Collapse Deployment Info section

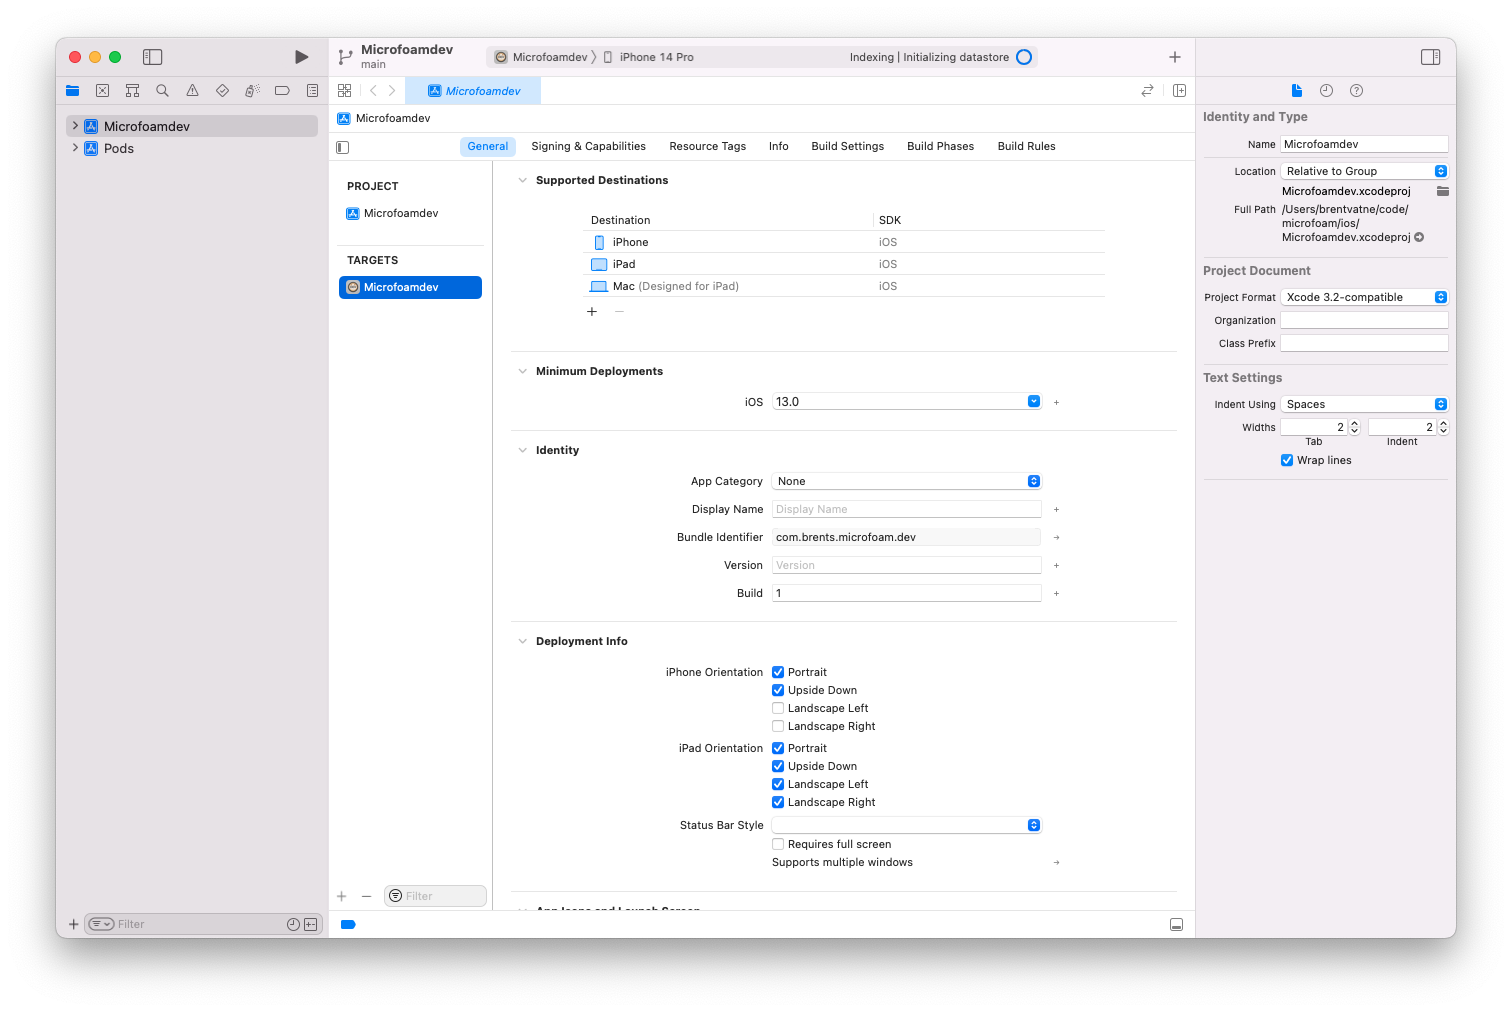(522, 641)
